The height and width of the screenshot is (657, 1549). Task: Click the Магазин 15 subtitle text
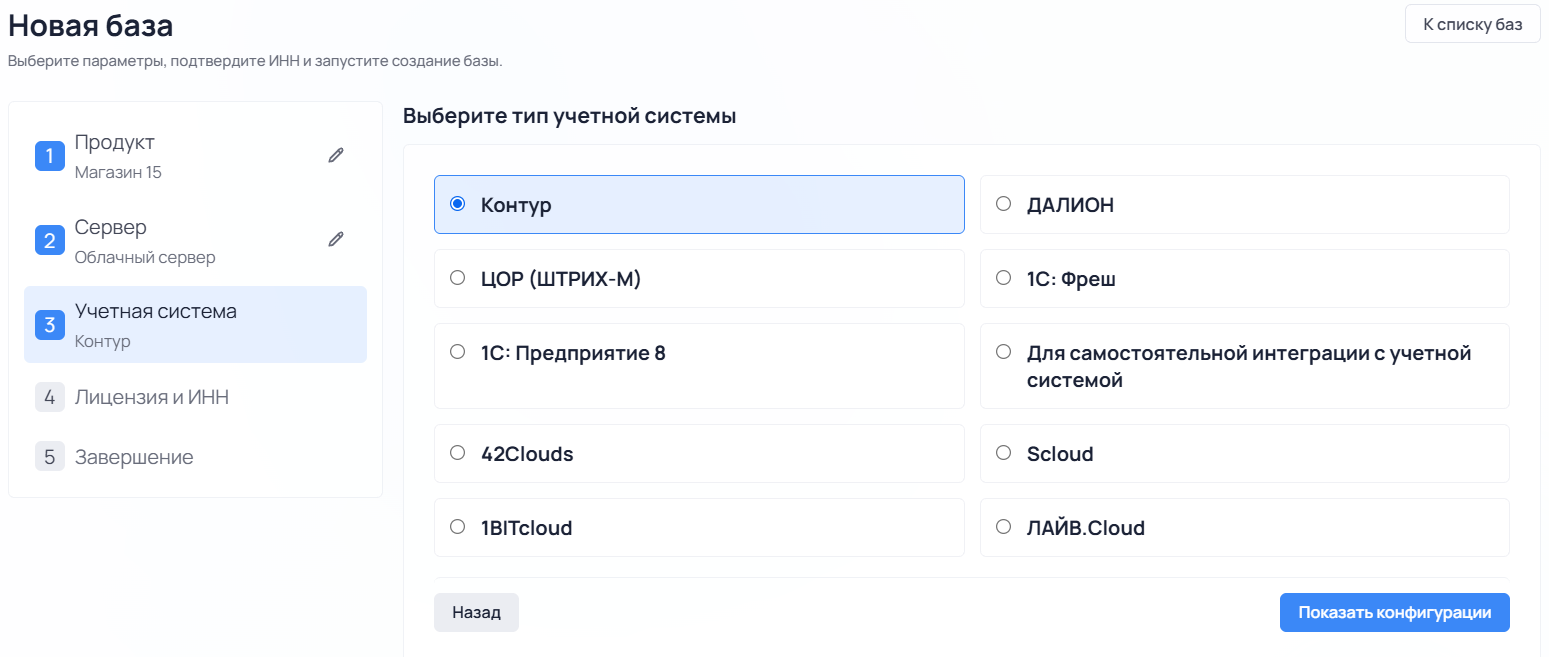[118, 172]
